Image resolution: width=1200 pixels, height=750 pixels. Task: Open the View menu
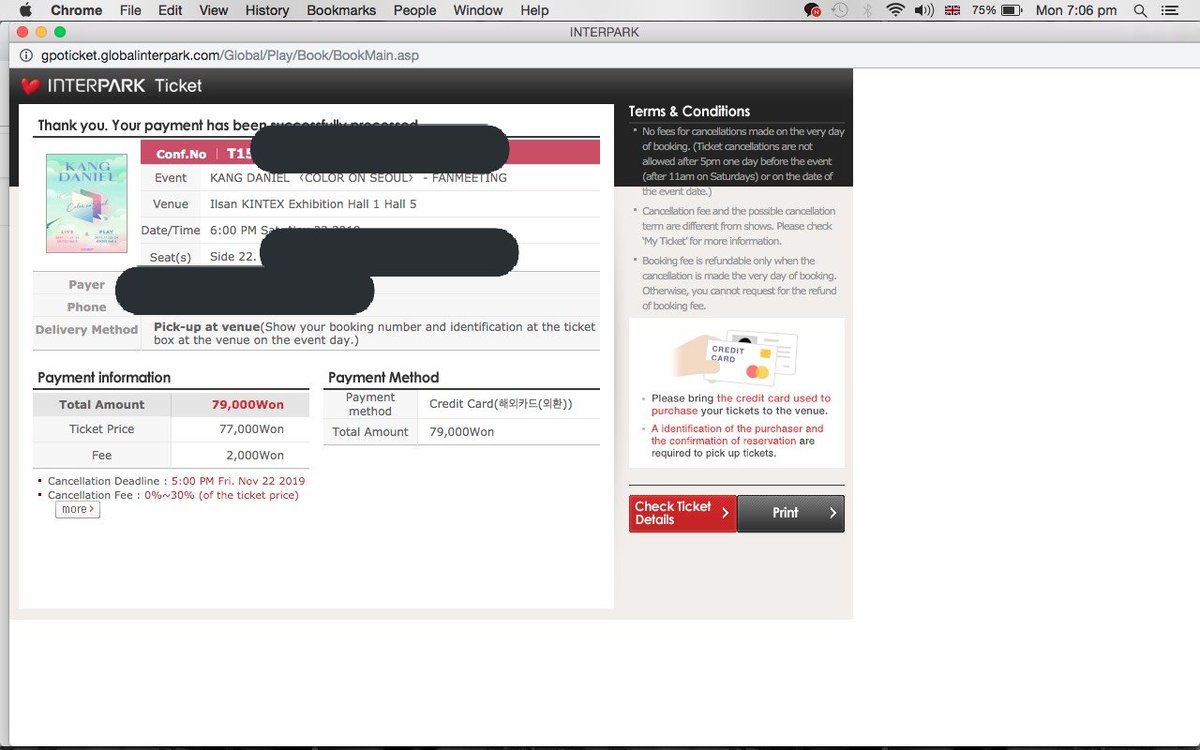tap(213, 10)
